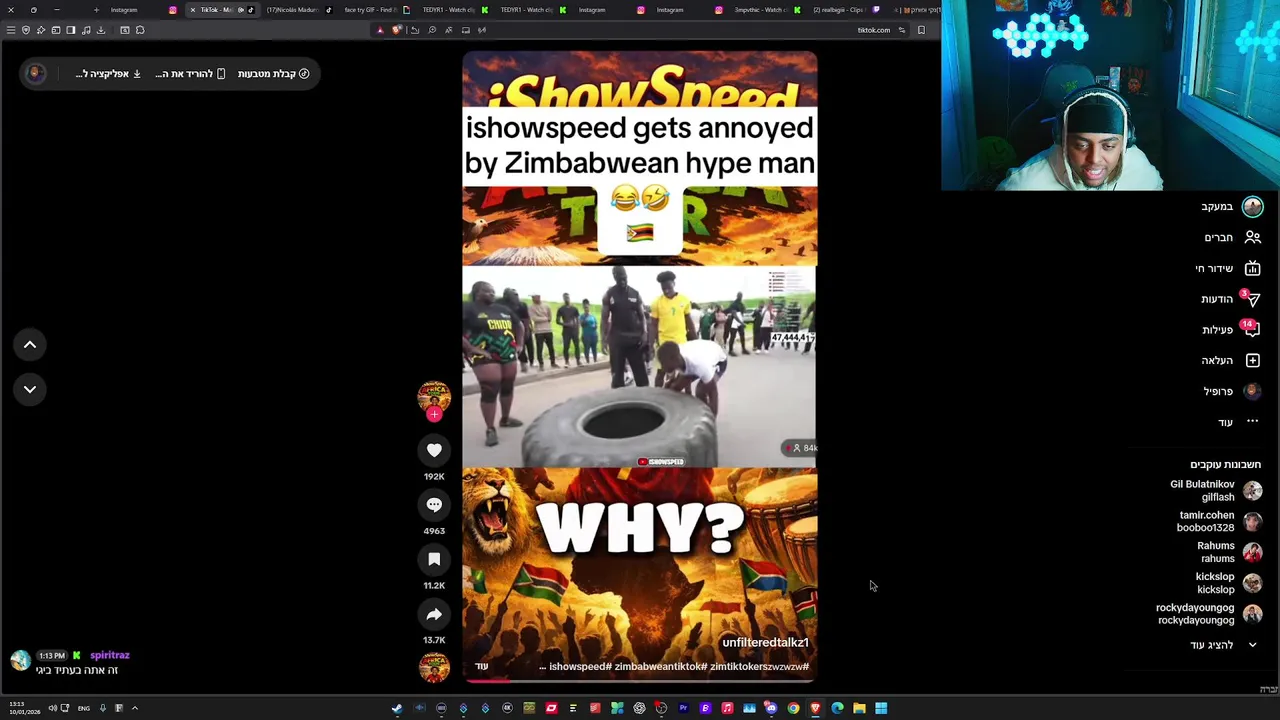The width and height of the screenshot is (1280, 720).
Task: Open the profile avatar menu beside the coins pill
Action: (35, 74)
